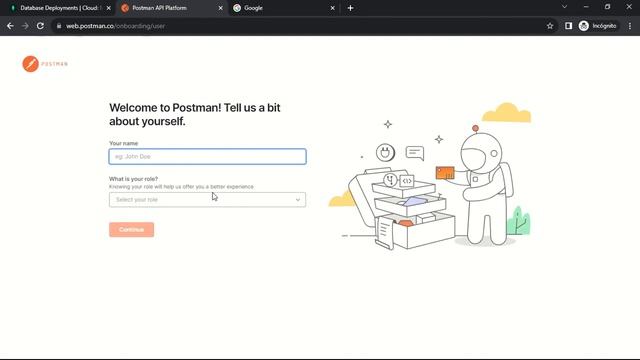Click the browser forward arrow
The width and height of the screenshot is (640, 360).
coord(25,26)
